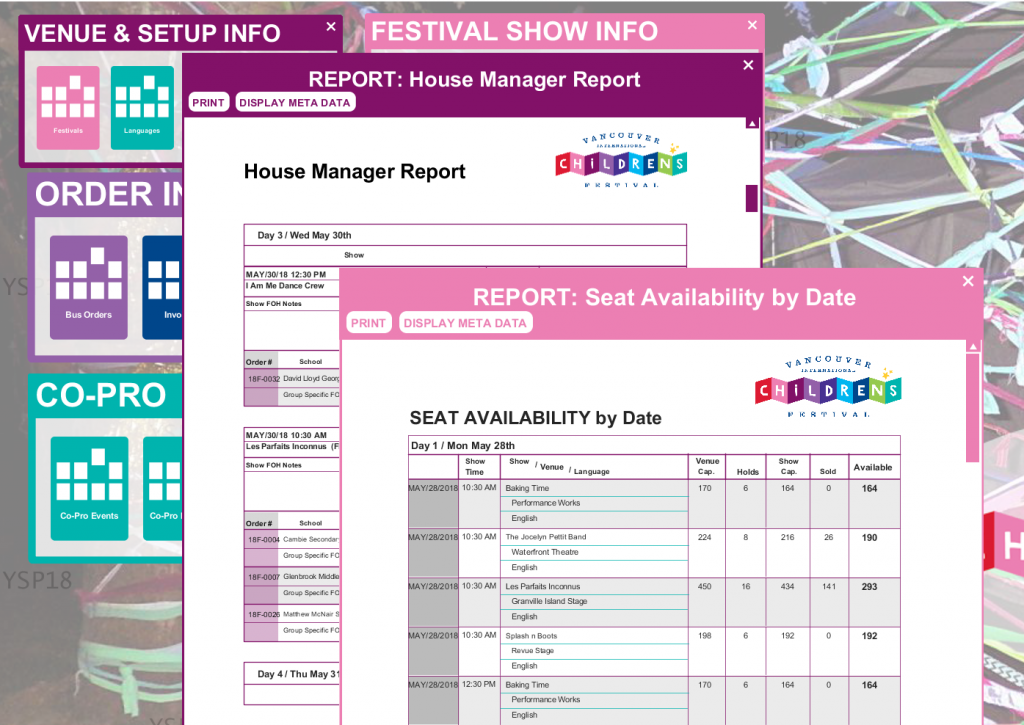The height and width of the screenshot is (725, 1024).
Task: Close the Festival Show Info panel
Action: (x=752, y=25)
